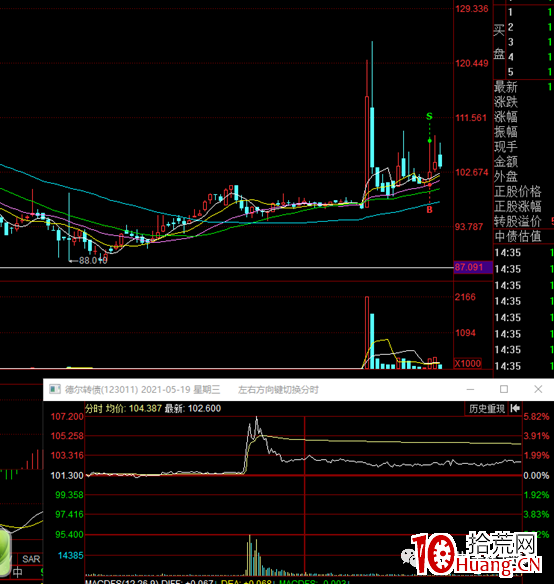The height and width of the screenshot is (584, 554).
Task: Click the 1094 volume axis label
Action: [x=465, y=333]
